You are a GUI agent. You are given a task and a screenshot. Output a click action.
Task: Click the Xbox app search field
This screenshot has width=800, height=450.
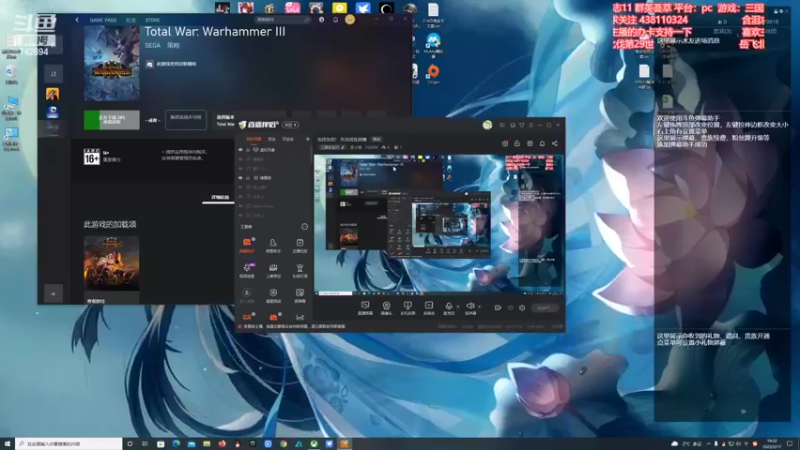pos(283,19)
